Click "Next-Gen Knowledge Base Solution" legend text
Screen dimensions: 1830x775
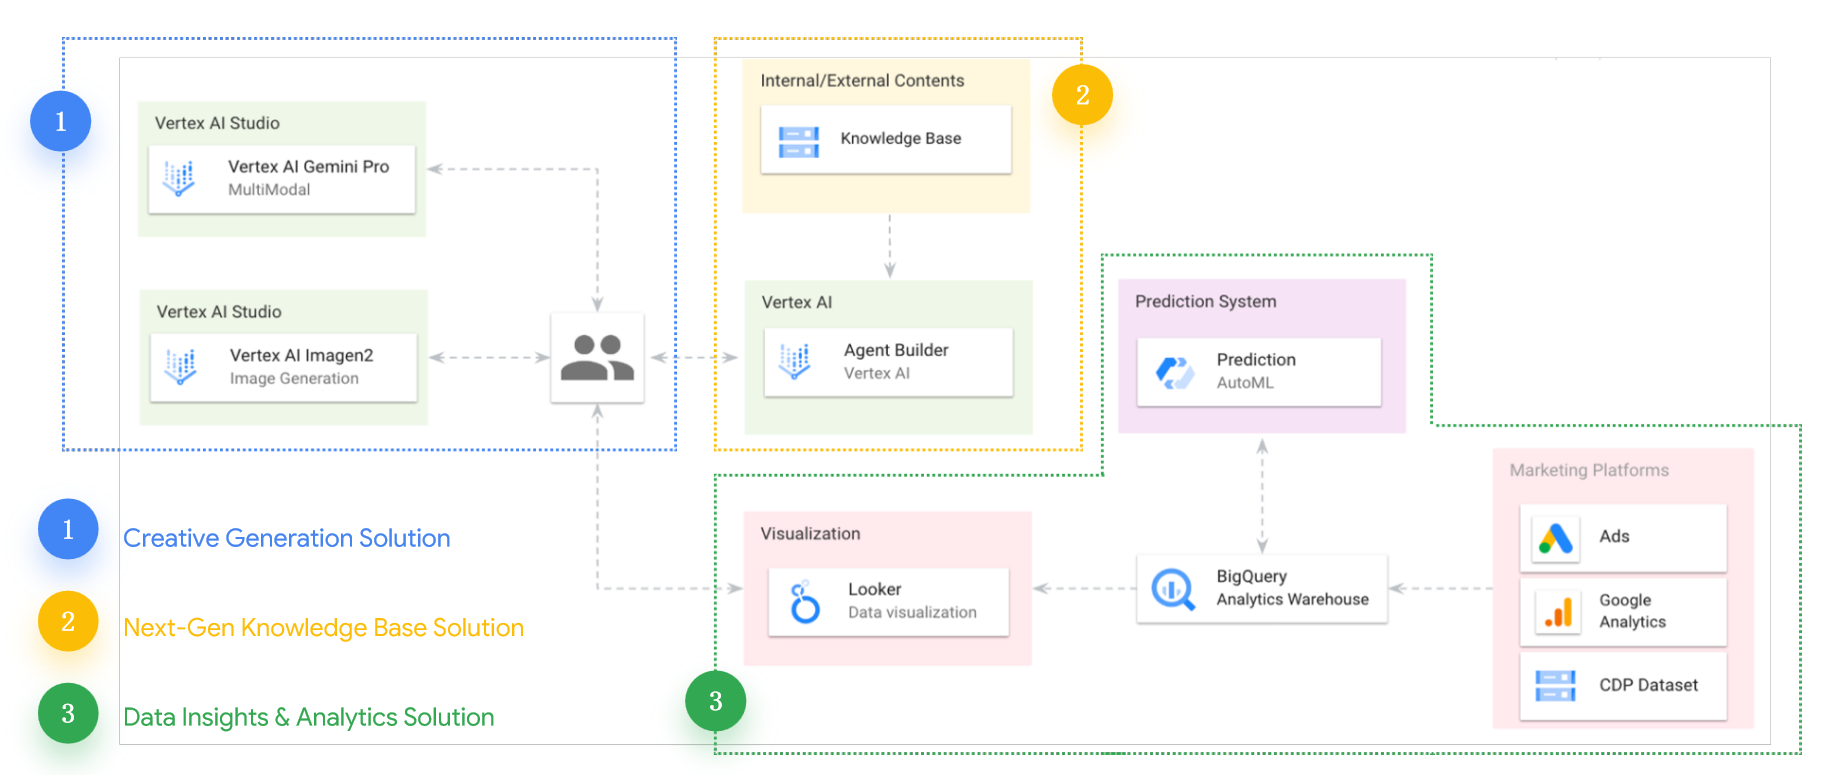coord(324,628)
